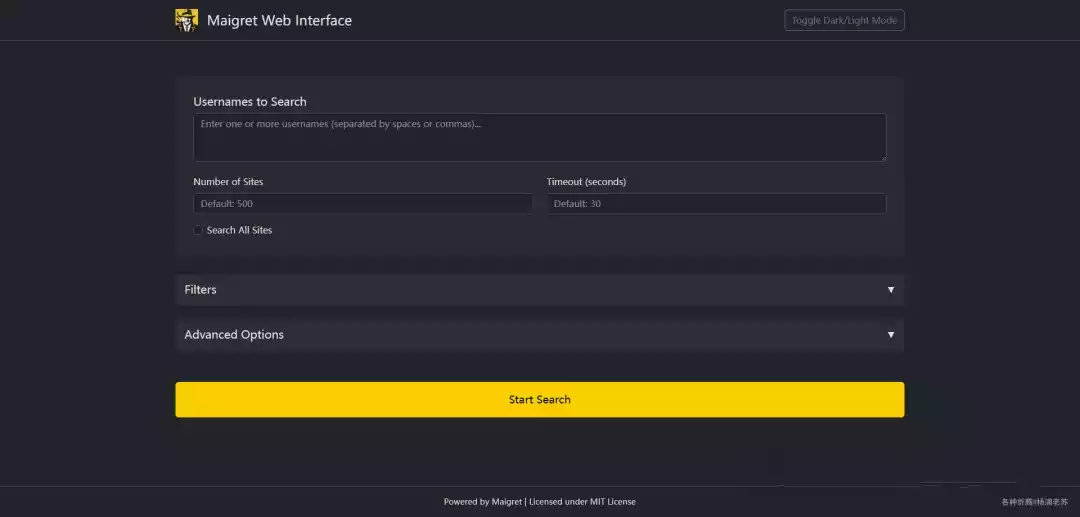
Task: Toggle Dark/Light Mode button
Action: coord(844,21)
